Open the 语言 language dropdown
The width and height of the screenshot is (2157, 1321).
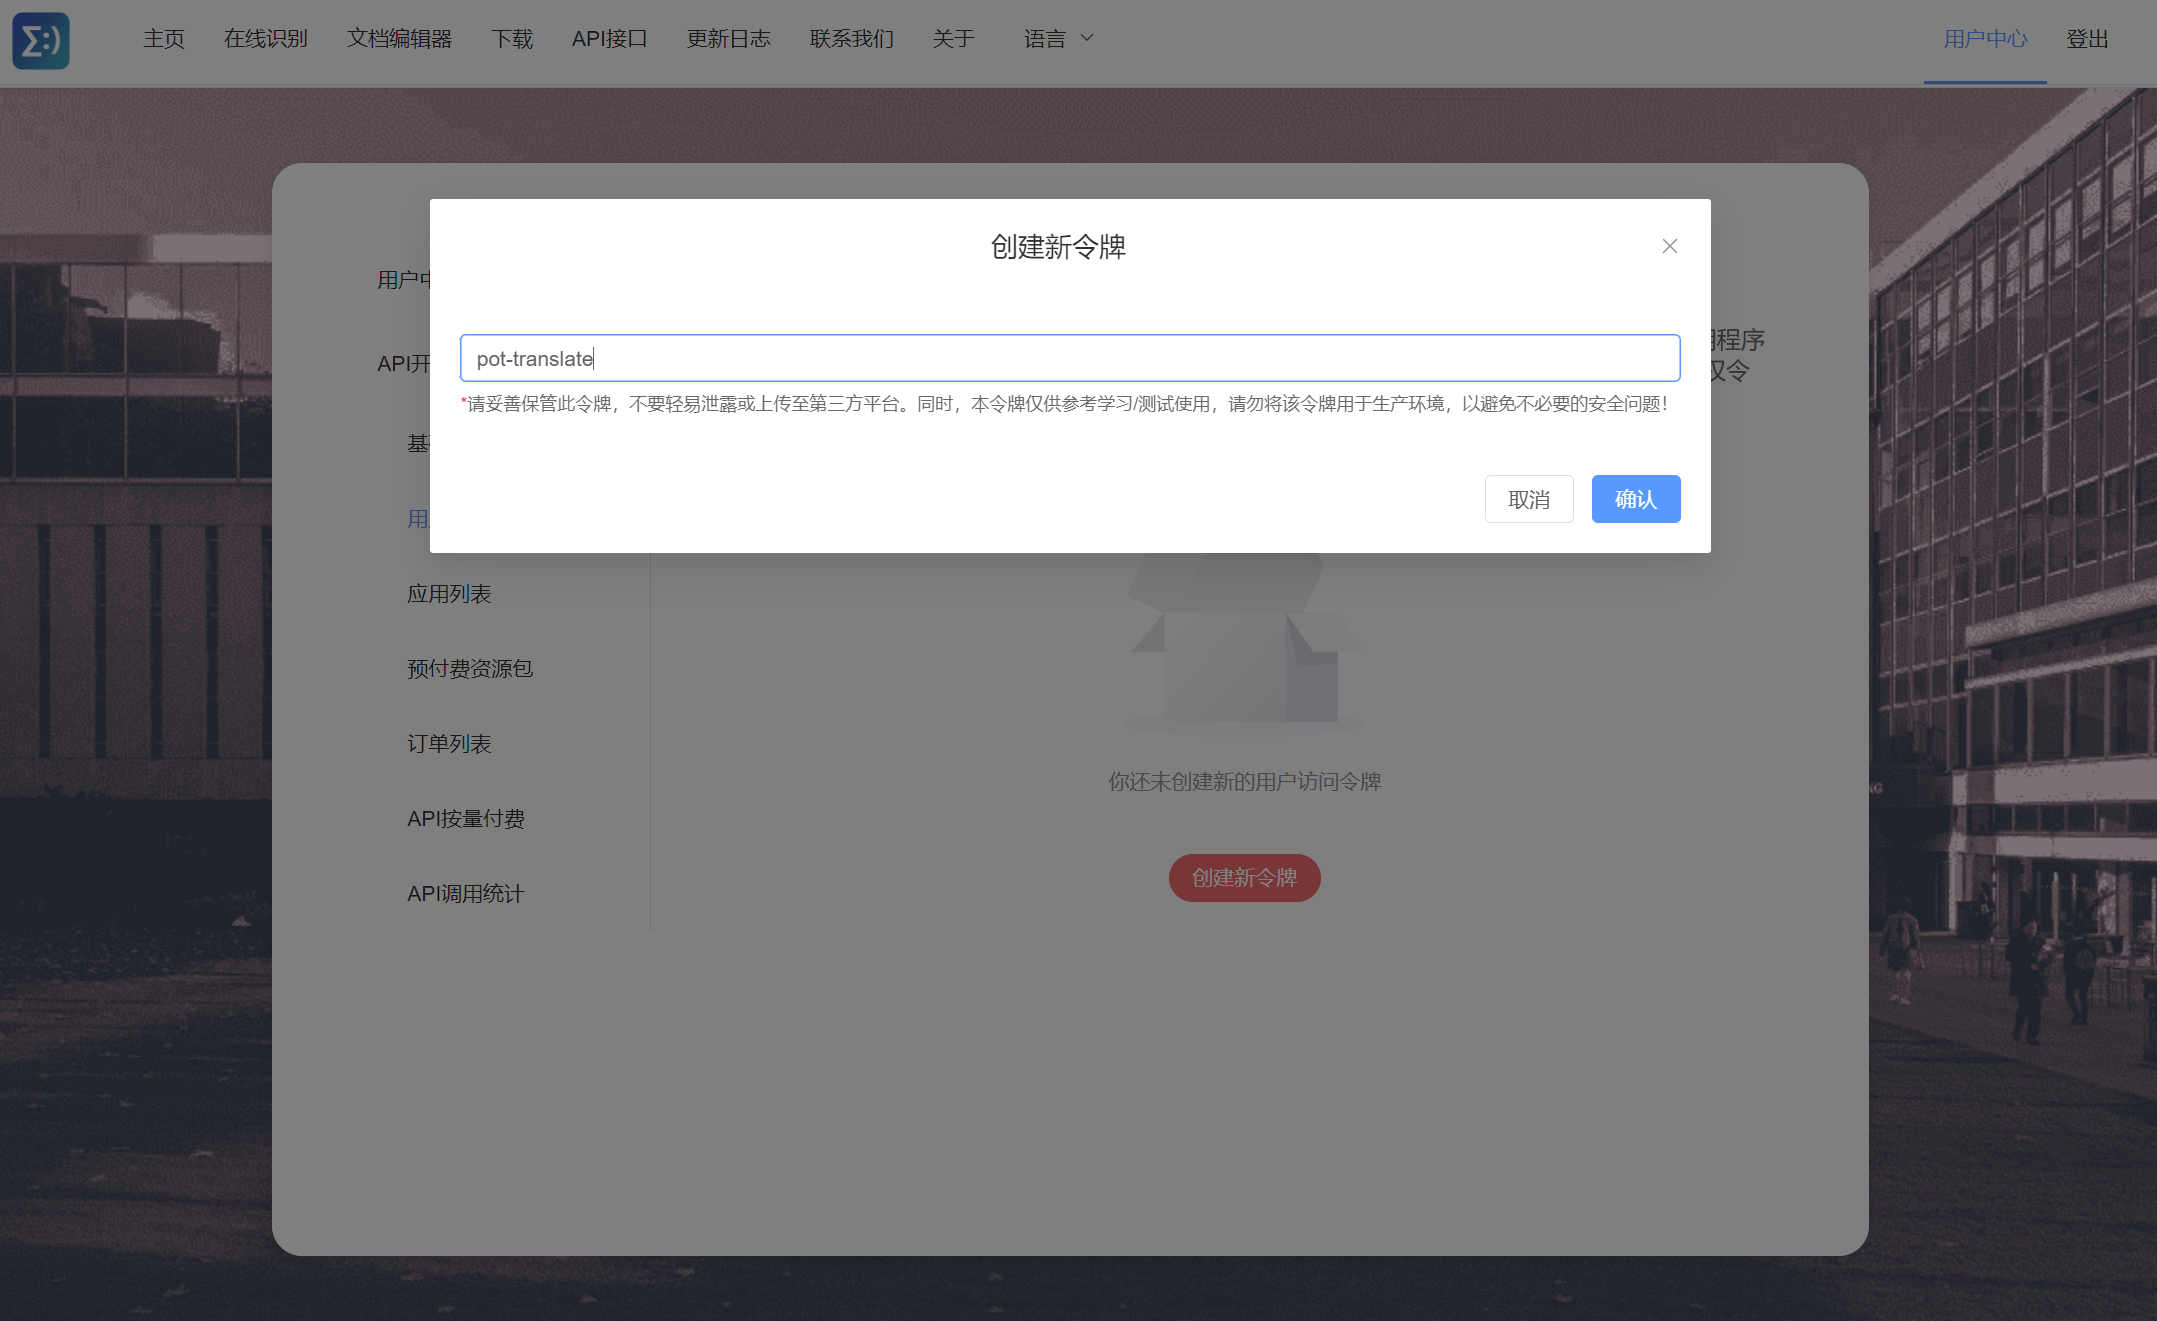coord(1046,38)
